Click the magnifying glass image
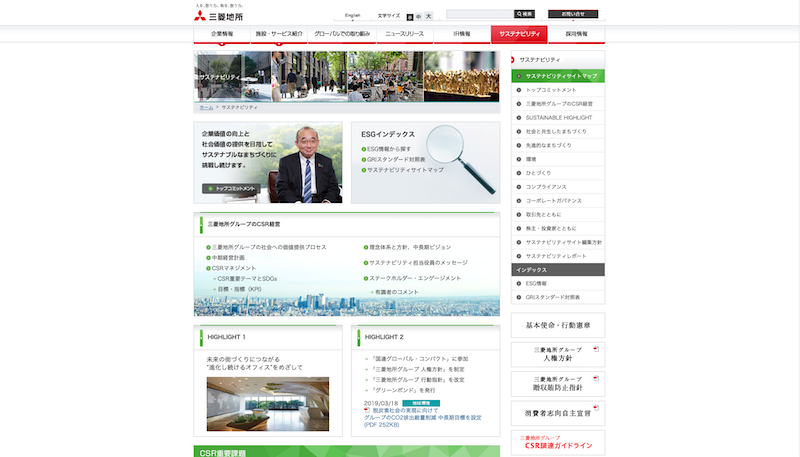 461,159
